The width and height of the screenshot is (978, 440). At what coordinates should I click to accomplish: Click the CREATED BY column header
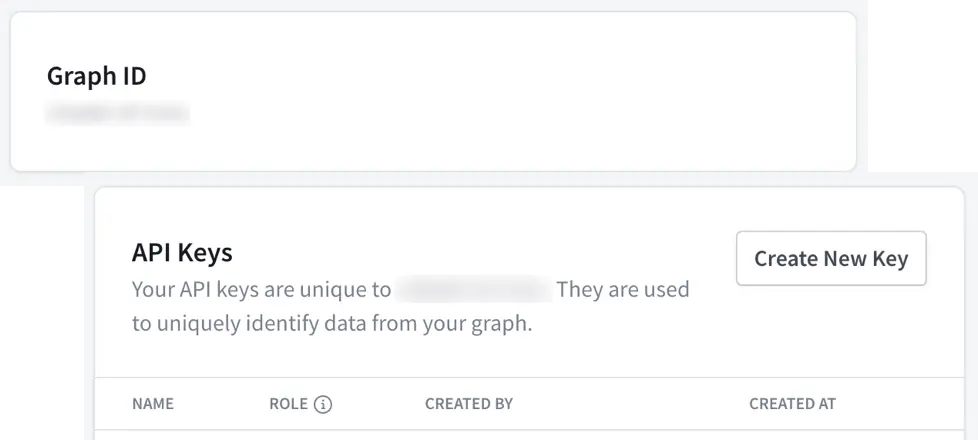468,404
